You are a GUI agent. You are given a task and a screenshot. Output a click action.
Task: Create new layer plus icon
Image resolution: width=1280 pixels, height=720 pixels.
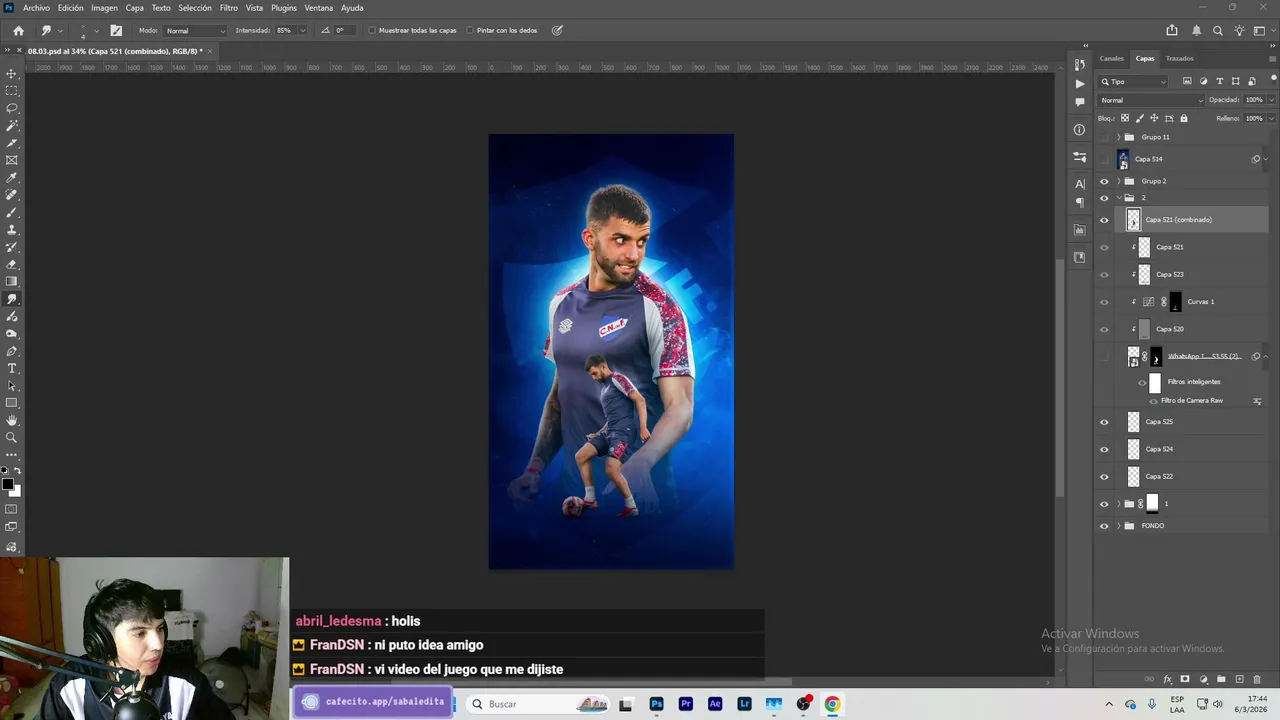1240,679
